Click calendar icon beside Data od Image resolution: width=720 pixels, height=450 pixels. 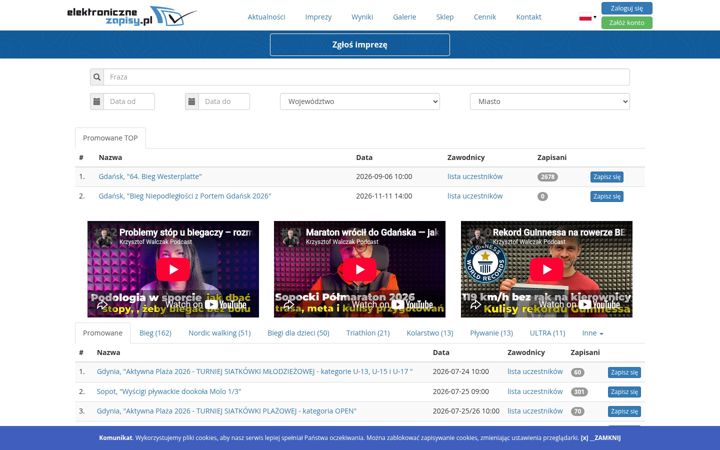pos(97,101)
